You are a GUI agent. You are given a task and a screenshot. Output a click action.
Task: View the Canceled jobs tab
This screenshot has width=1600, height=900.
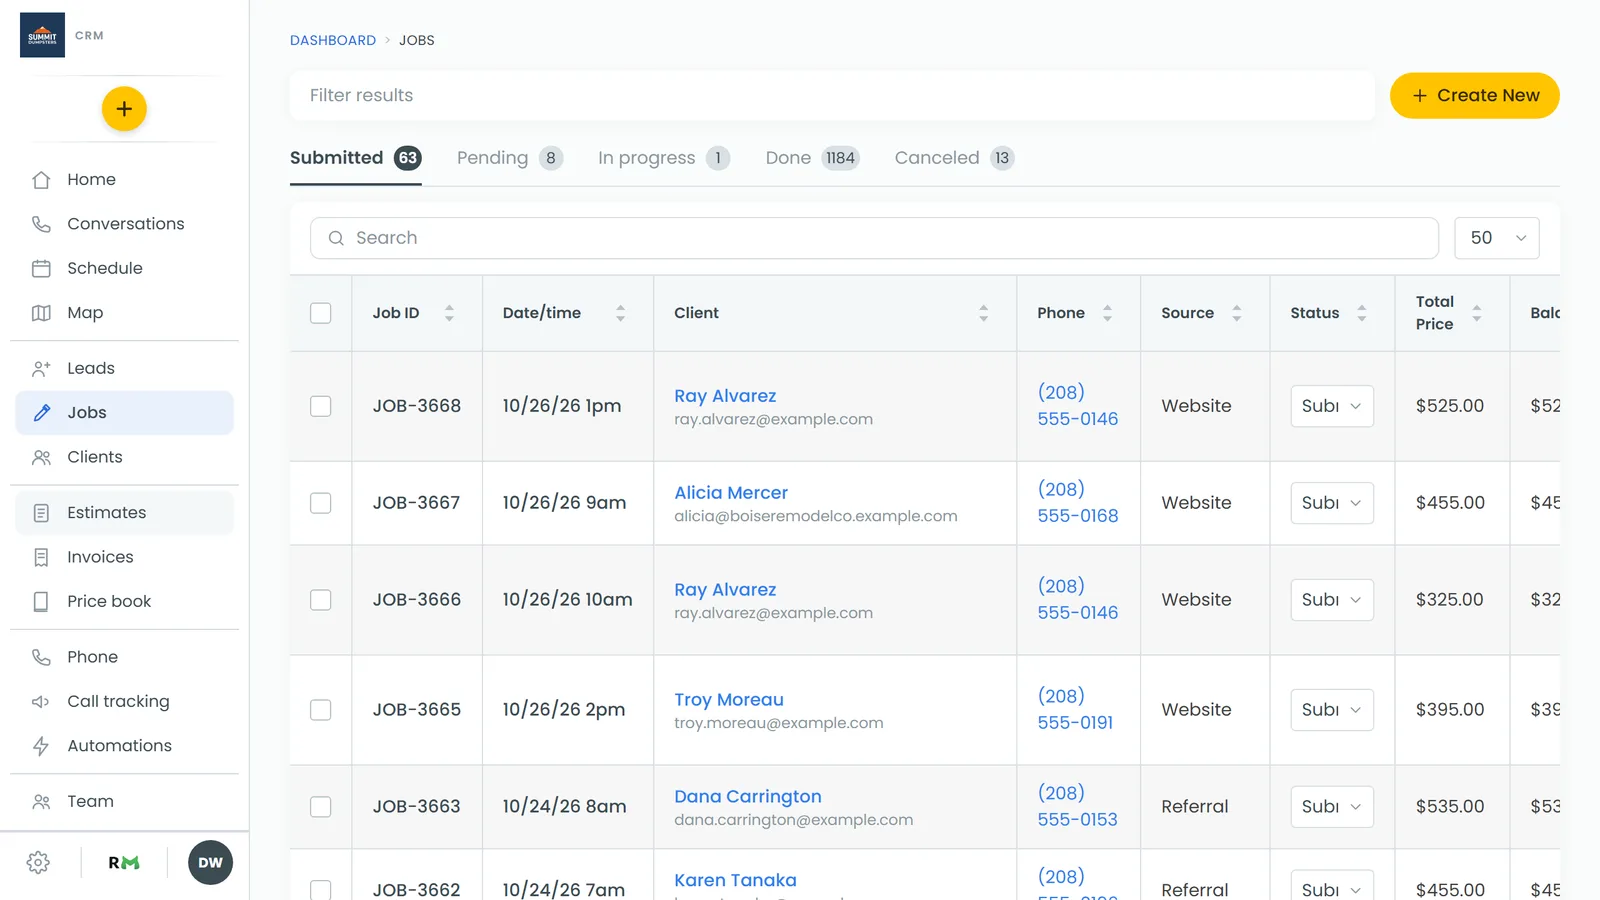pos(955,158)
